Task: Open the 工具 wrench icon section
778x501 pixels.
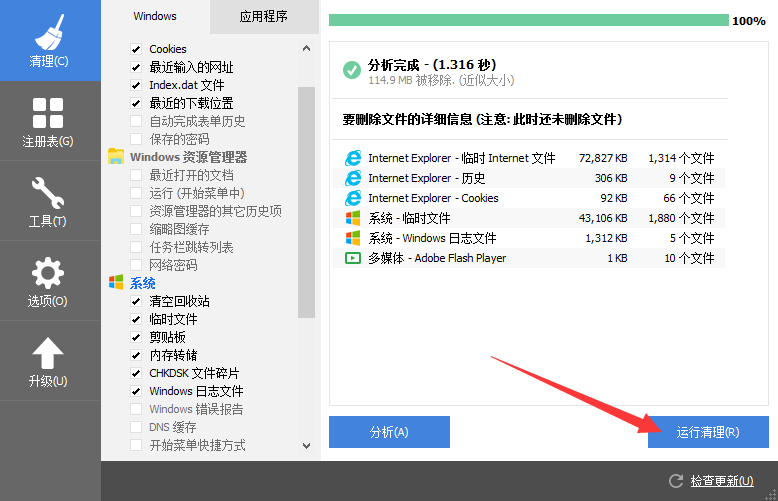Action: (48, 200)
